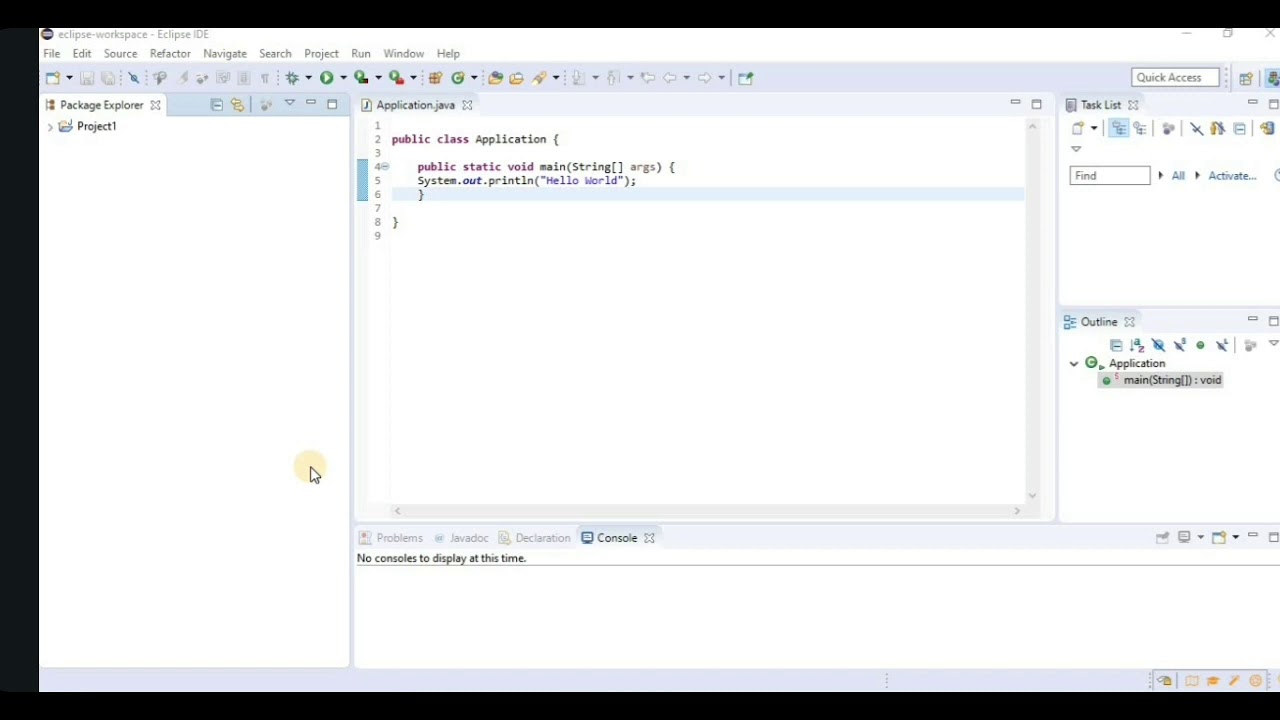The width and height of the screenshot is (1280, 720).
Task: Open the New dropdown arrow in toolbar
Action: point(69,78)
